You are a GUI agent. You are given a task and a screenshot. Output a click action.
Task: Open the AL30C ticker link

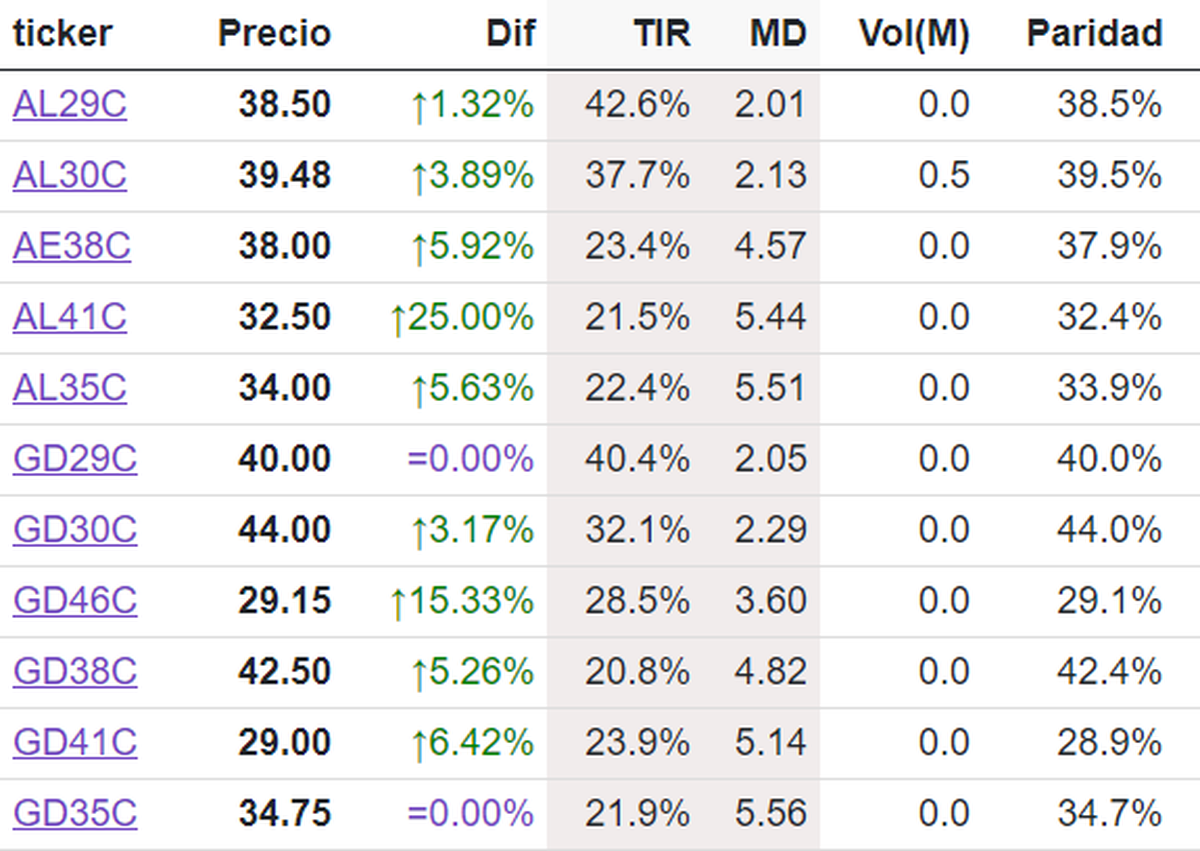(70, 175)
